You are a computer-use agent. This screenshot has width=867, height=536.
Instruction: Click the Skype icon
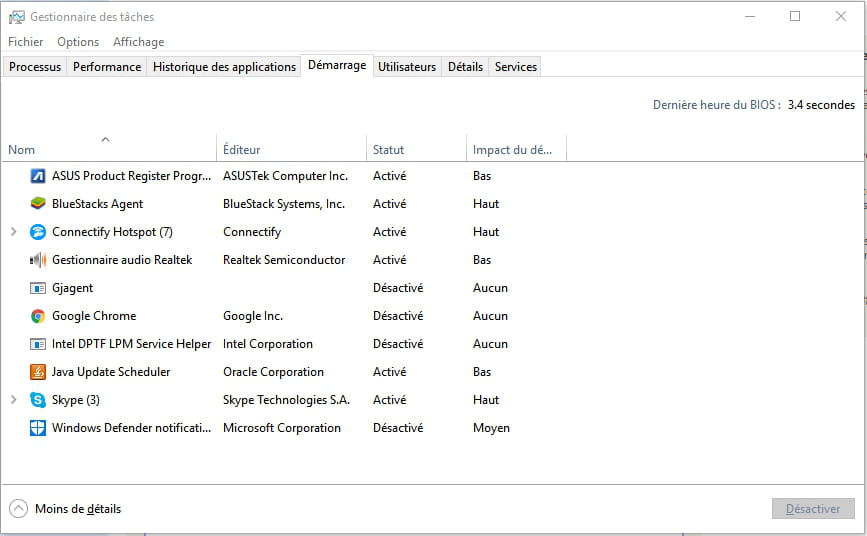tap(38, 400)
